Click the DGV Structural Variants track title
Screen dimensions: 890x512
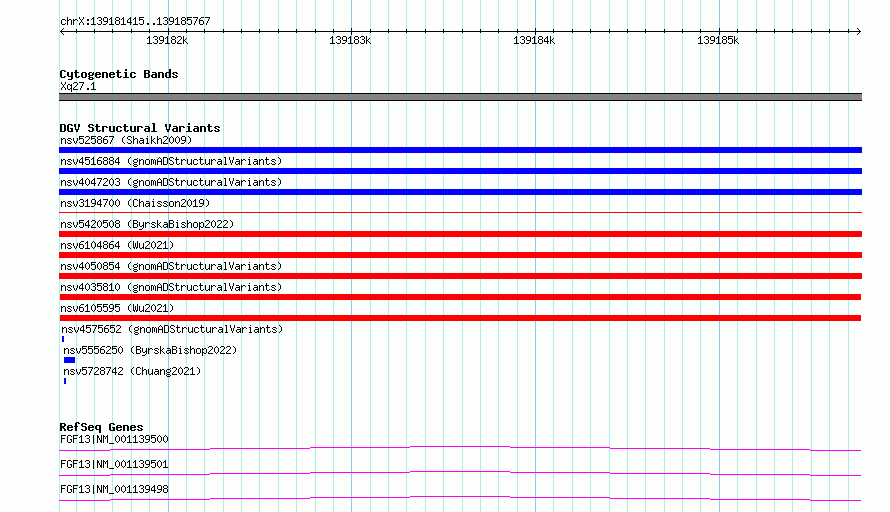[140, 128]
